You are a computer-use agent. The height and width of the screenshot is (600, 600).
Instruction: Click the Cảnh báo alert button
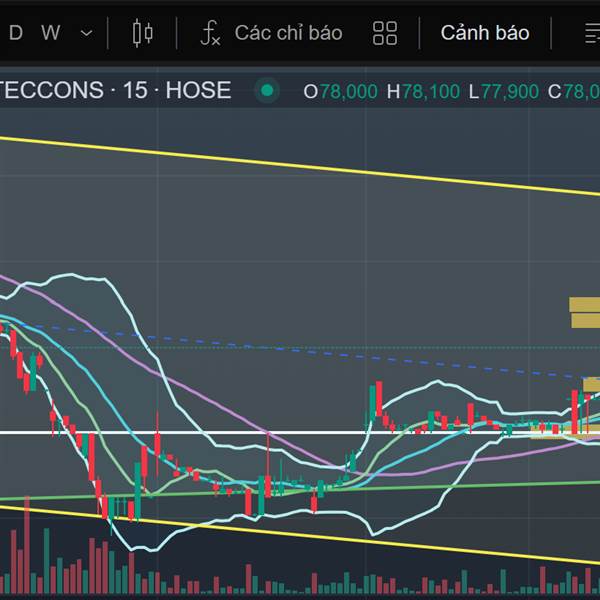(485, 33)
